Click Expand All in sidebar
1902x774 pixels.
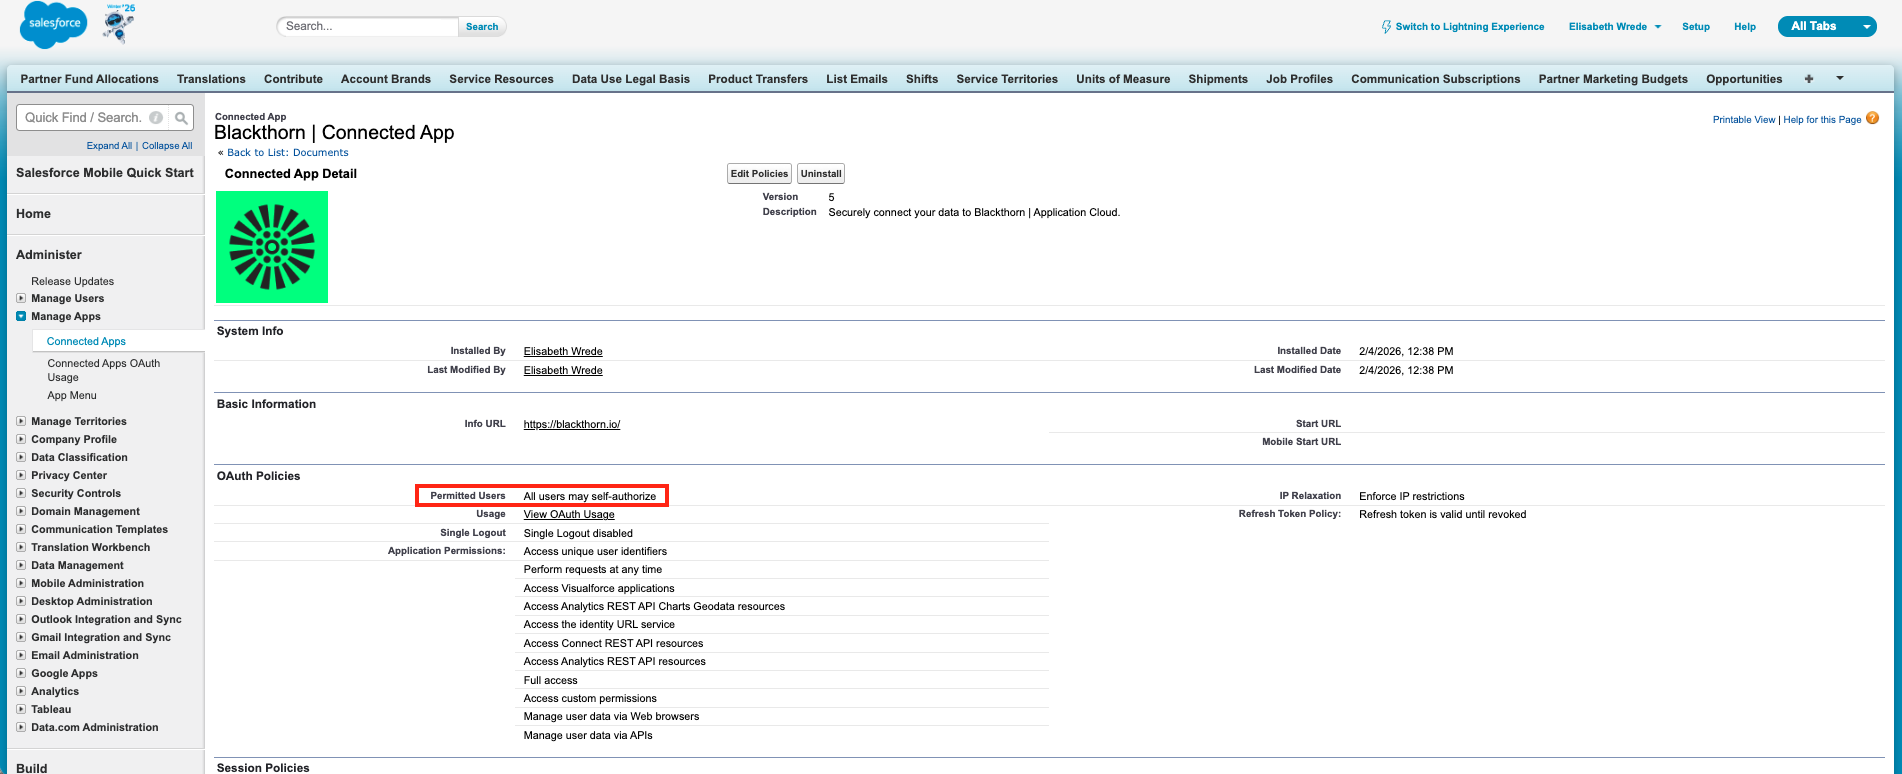(x=109, y=146)
